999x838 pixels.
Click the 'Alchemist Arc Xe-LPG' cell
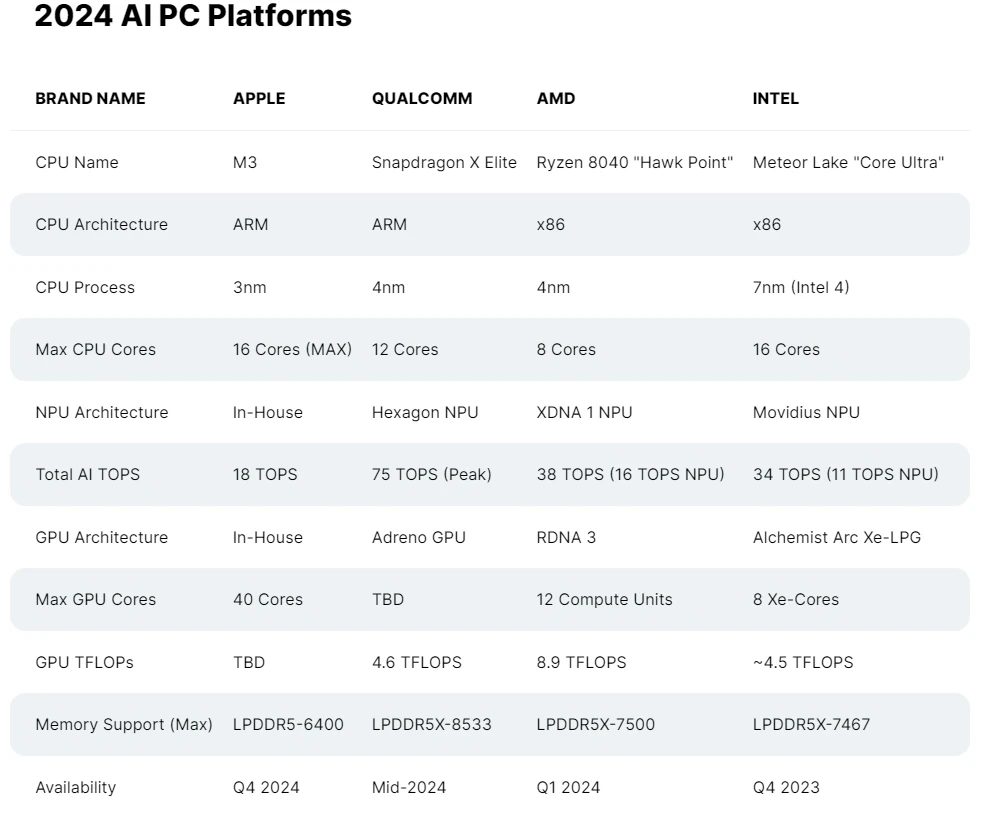837,537
